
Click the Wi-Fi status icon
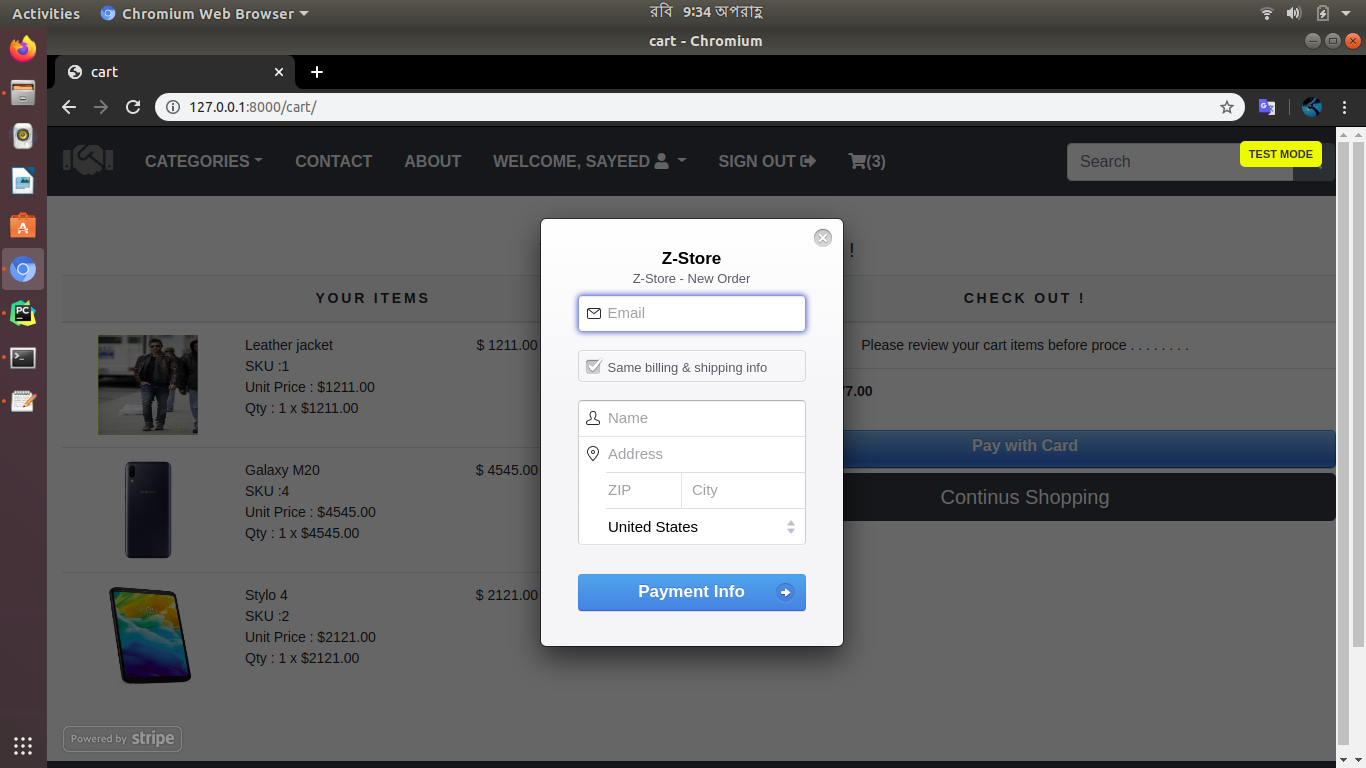[x=1267, y=13]
